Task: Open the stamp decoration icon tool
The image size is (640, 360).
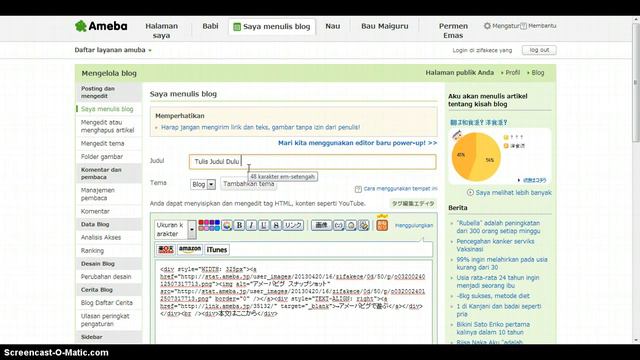Action: (x=364, y=225)
